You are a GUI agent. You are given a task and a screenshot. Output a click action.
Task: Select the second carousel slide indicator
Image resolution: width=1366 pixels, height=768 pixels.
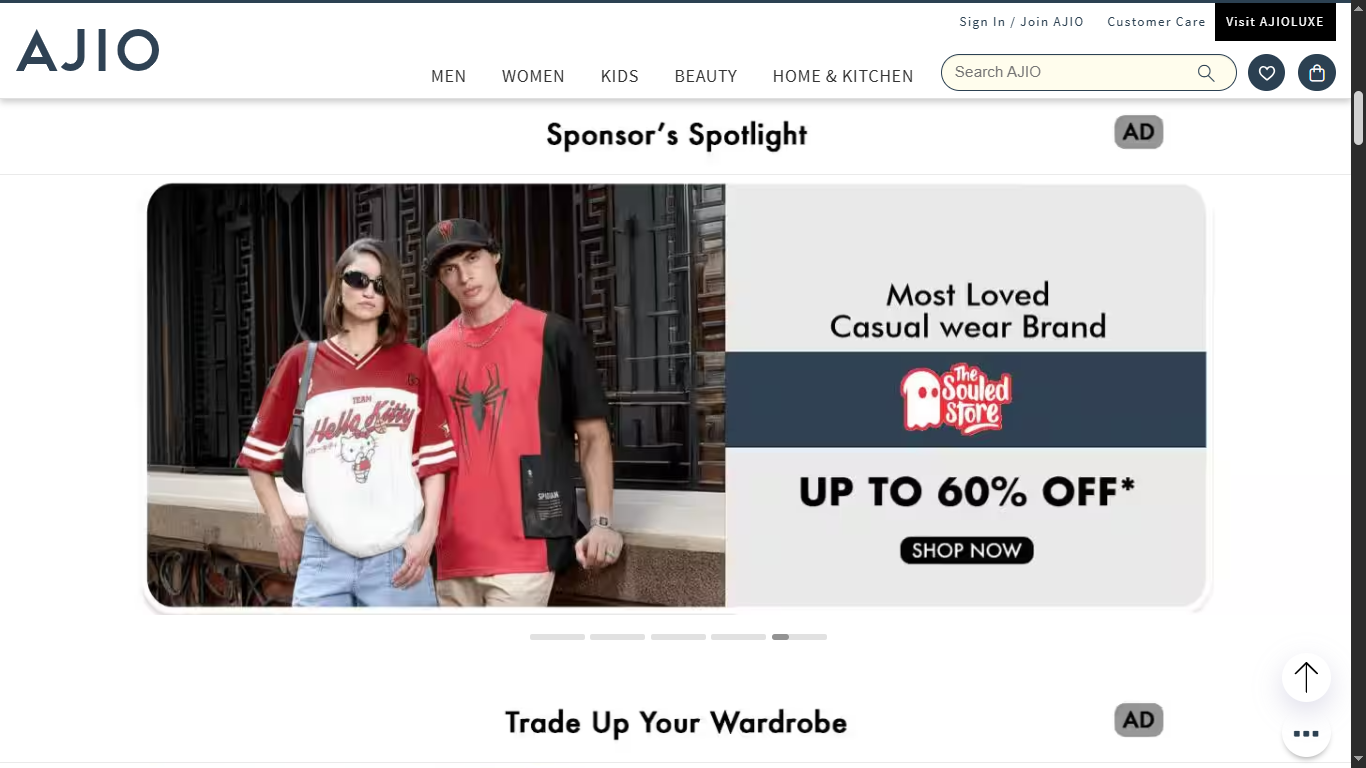pyautogui.click(x=617, y=637)
